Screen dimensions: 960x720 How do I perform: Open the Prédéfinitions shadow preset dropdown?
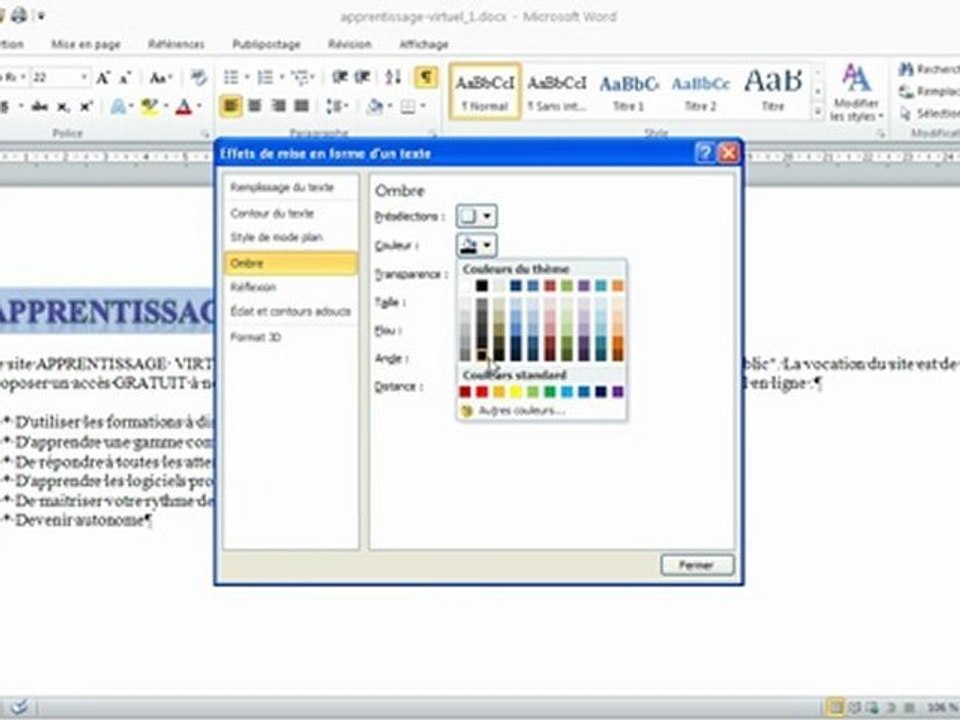(x=476, y=216)
